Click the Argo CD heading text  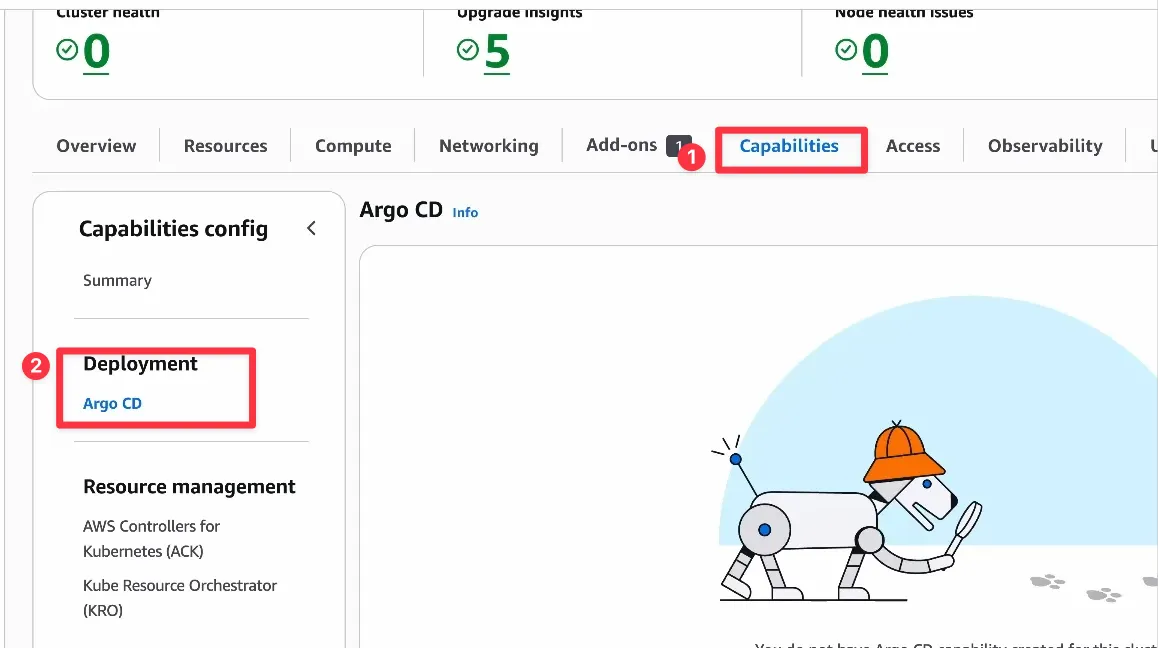(401, 210)
